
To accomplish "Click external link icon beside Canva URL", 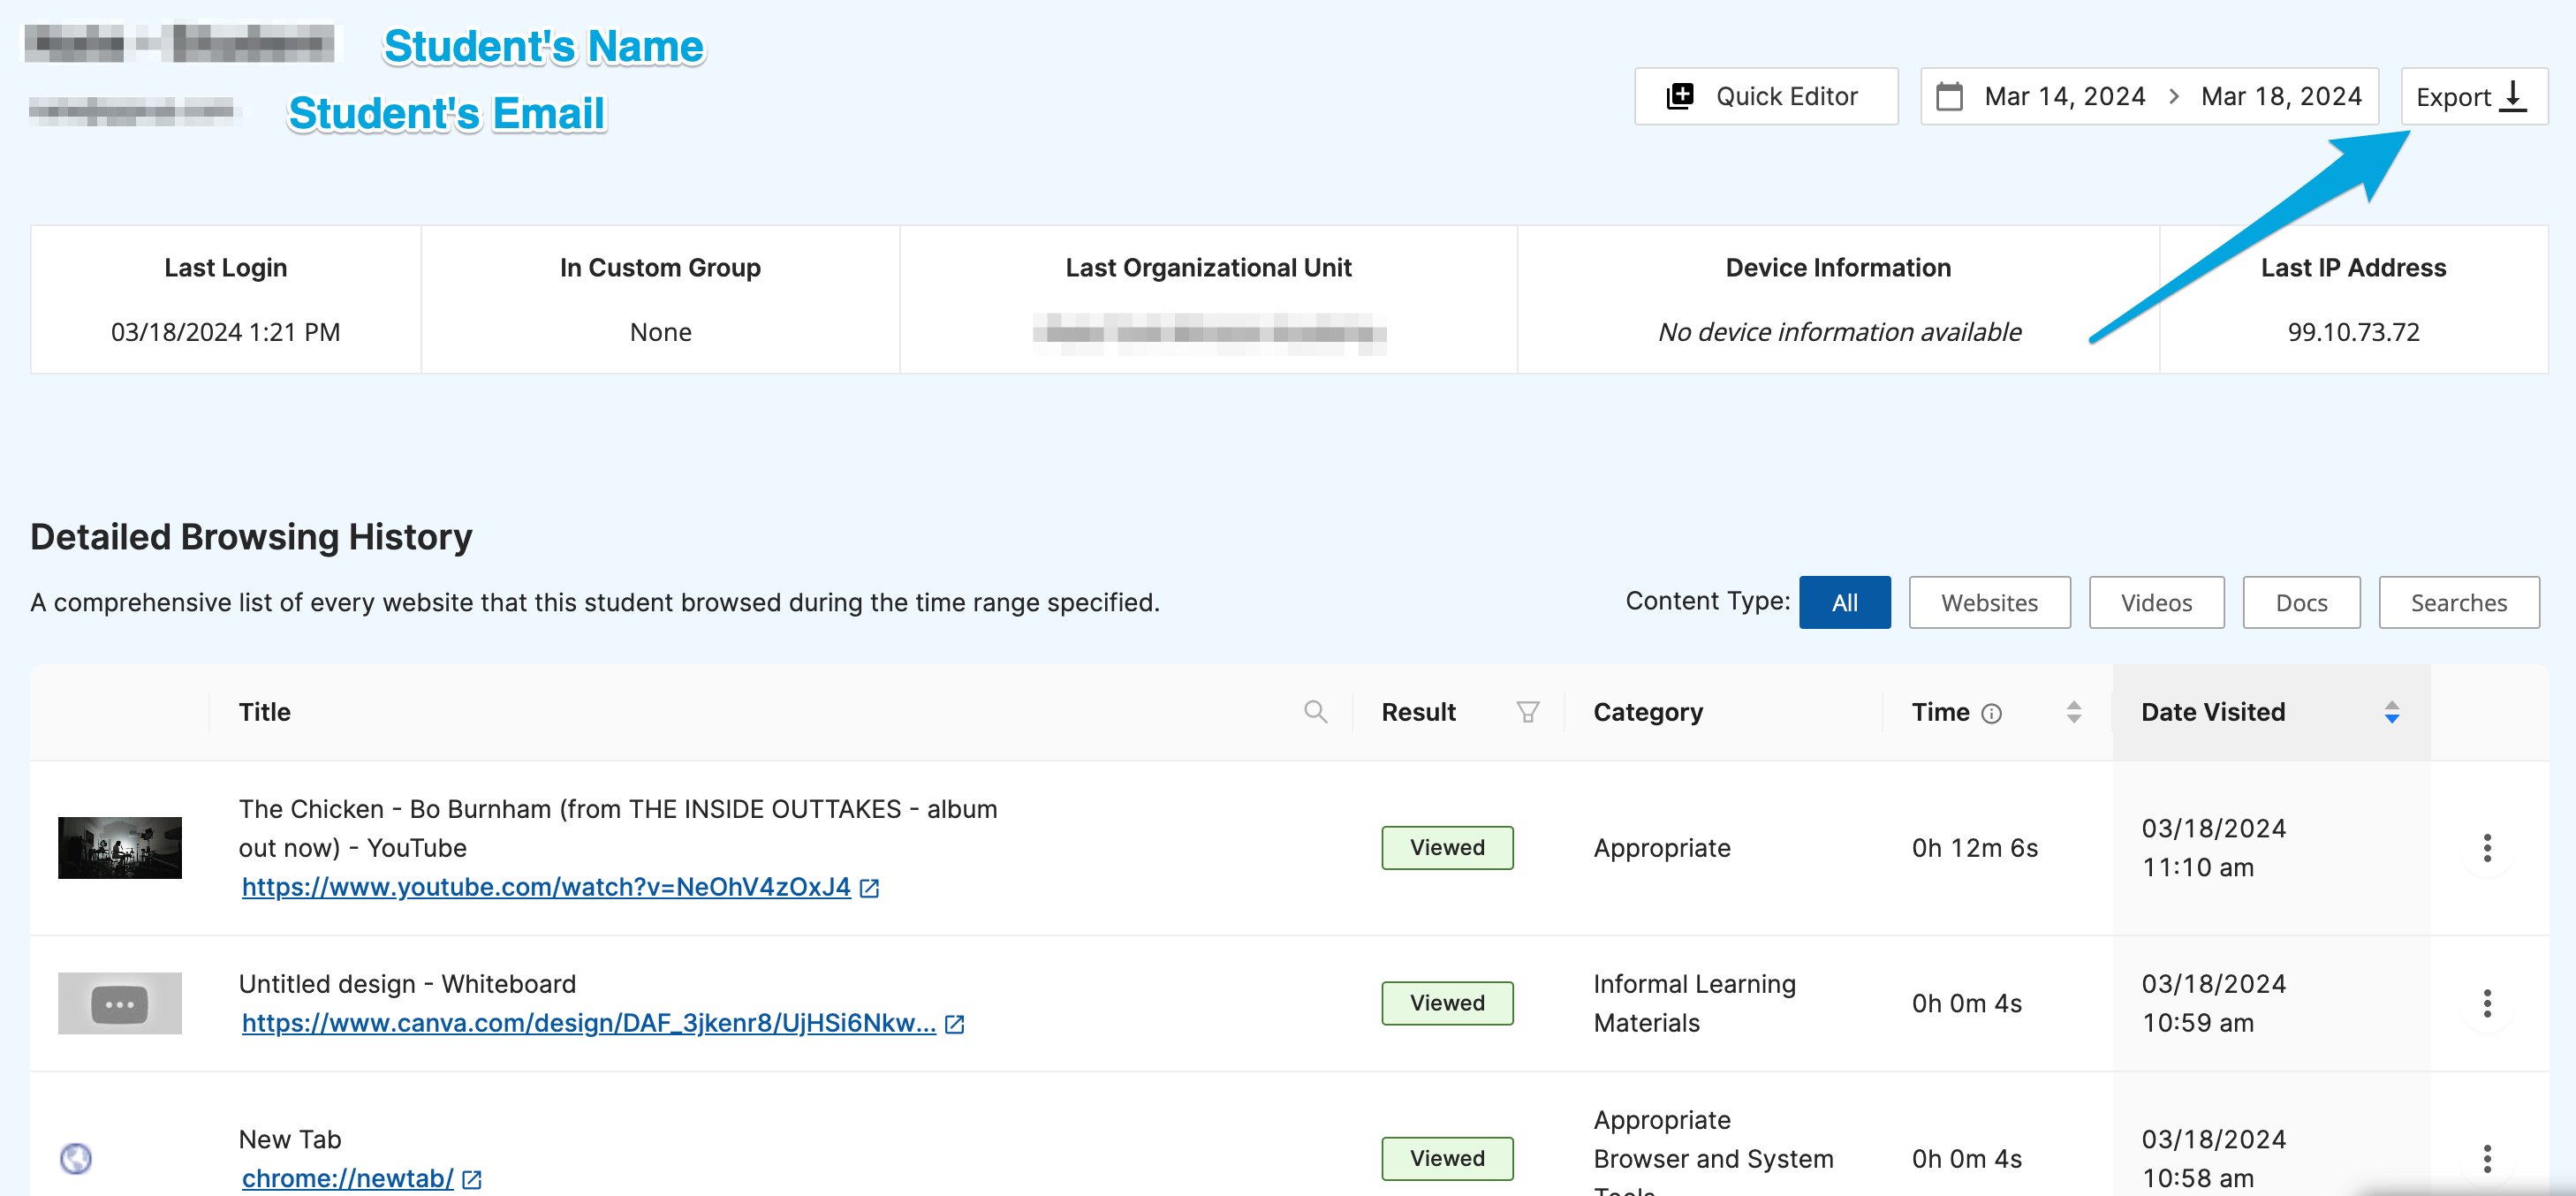I will pos(955,1024).
